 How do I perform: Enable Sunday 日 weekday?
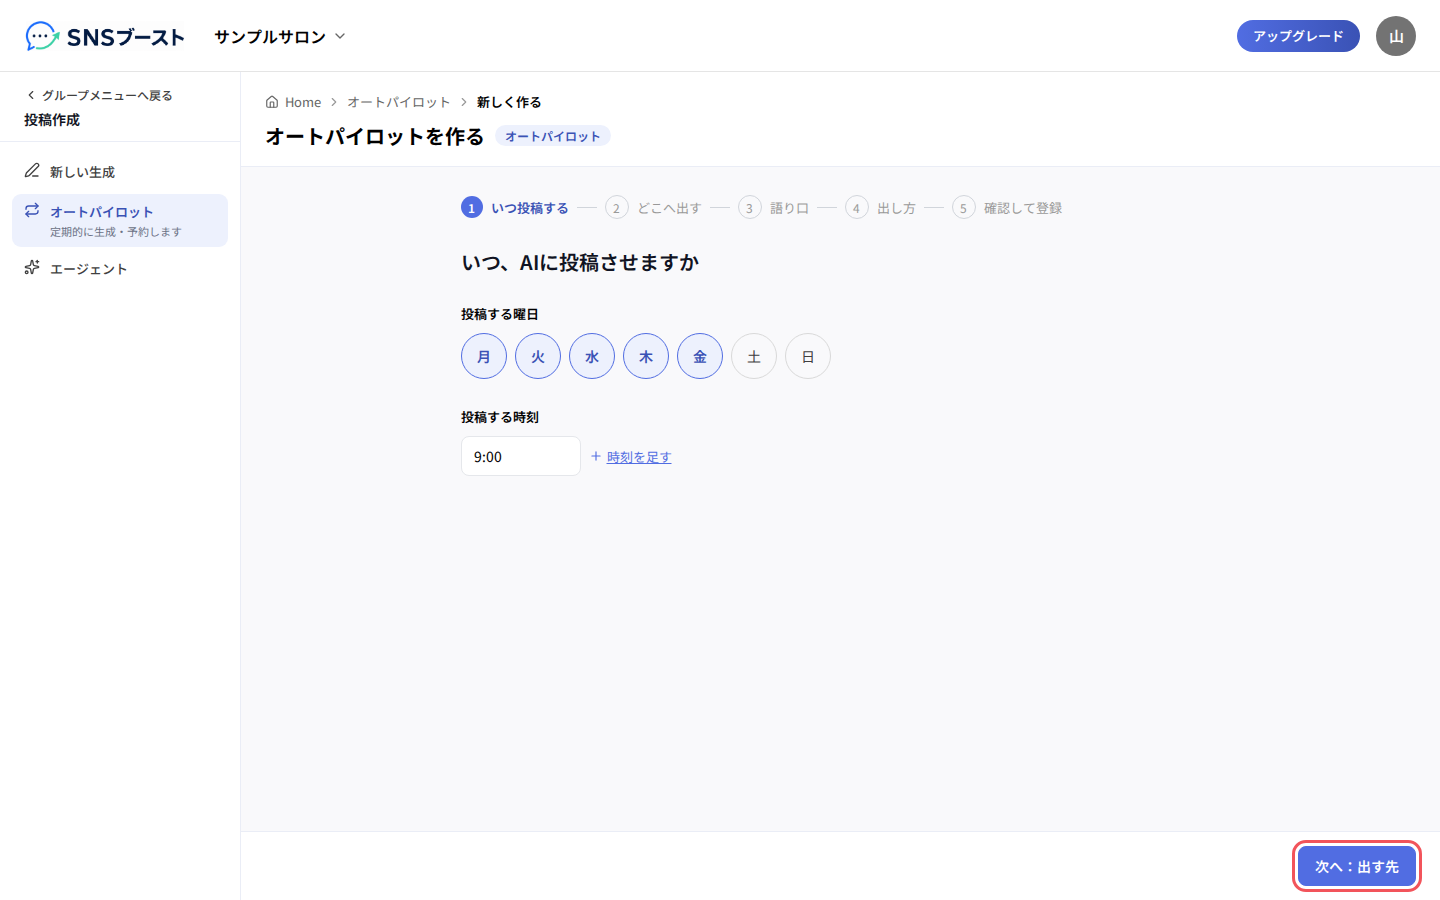(808, 356)
